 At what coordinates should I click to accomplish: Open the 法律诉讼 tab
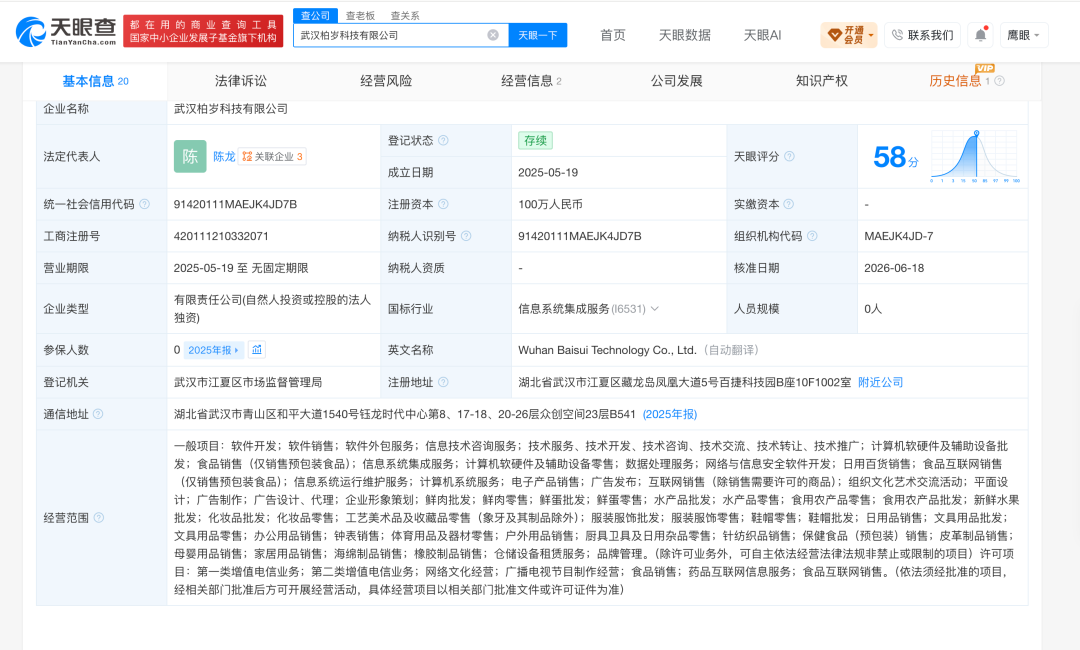tap(240, 81)
